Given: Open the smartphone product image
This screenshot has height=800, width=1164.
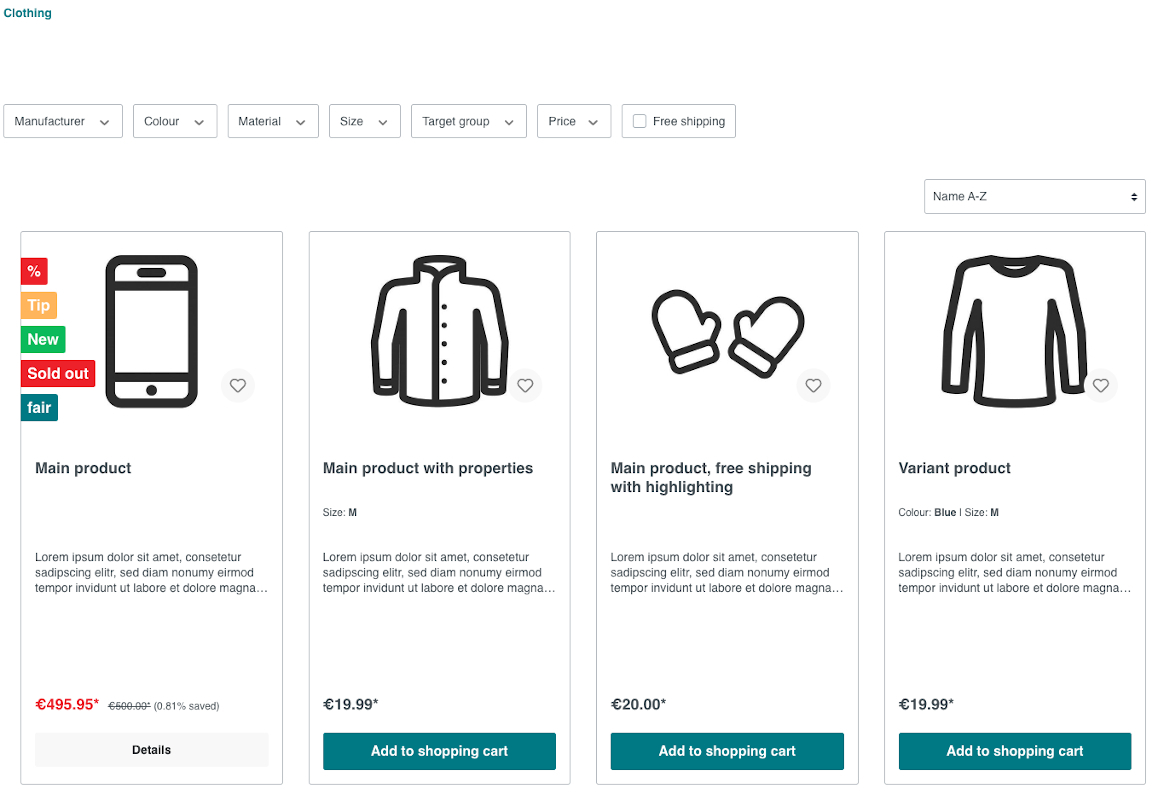Looking at the screenshot, I should pyautogui.click(x=151, y=332).
